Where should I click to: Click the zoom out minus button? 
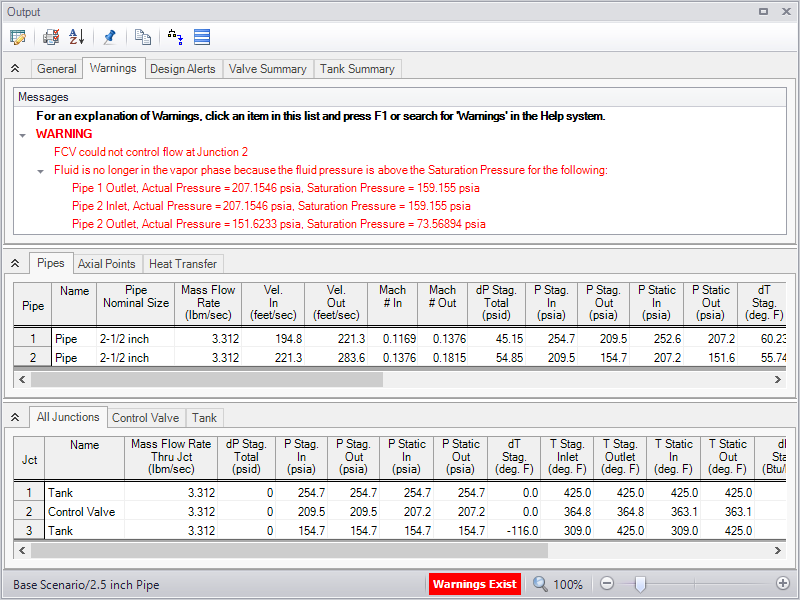click(606, 584)
